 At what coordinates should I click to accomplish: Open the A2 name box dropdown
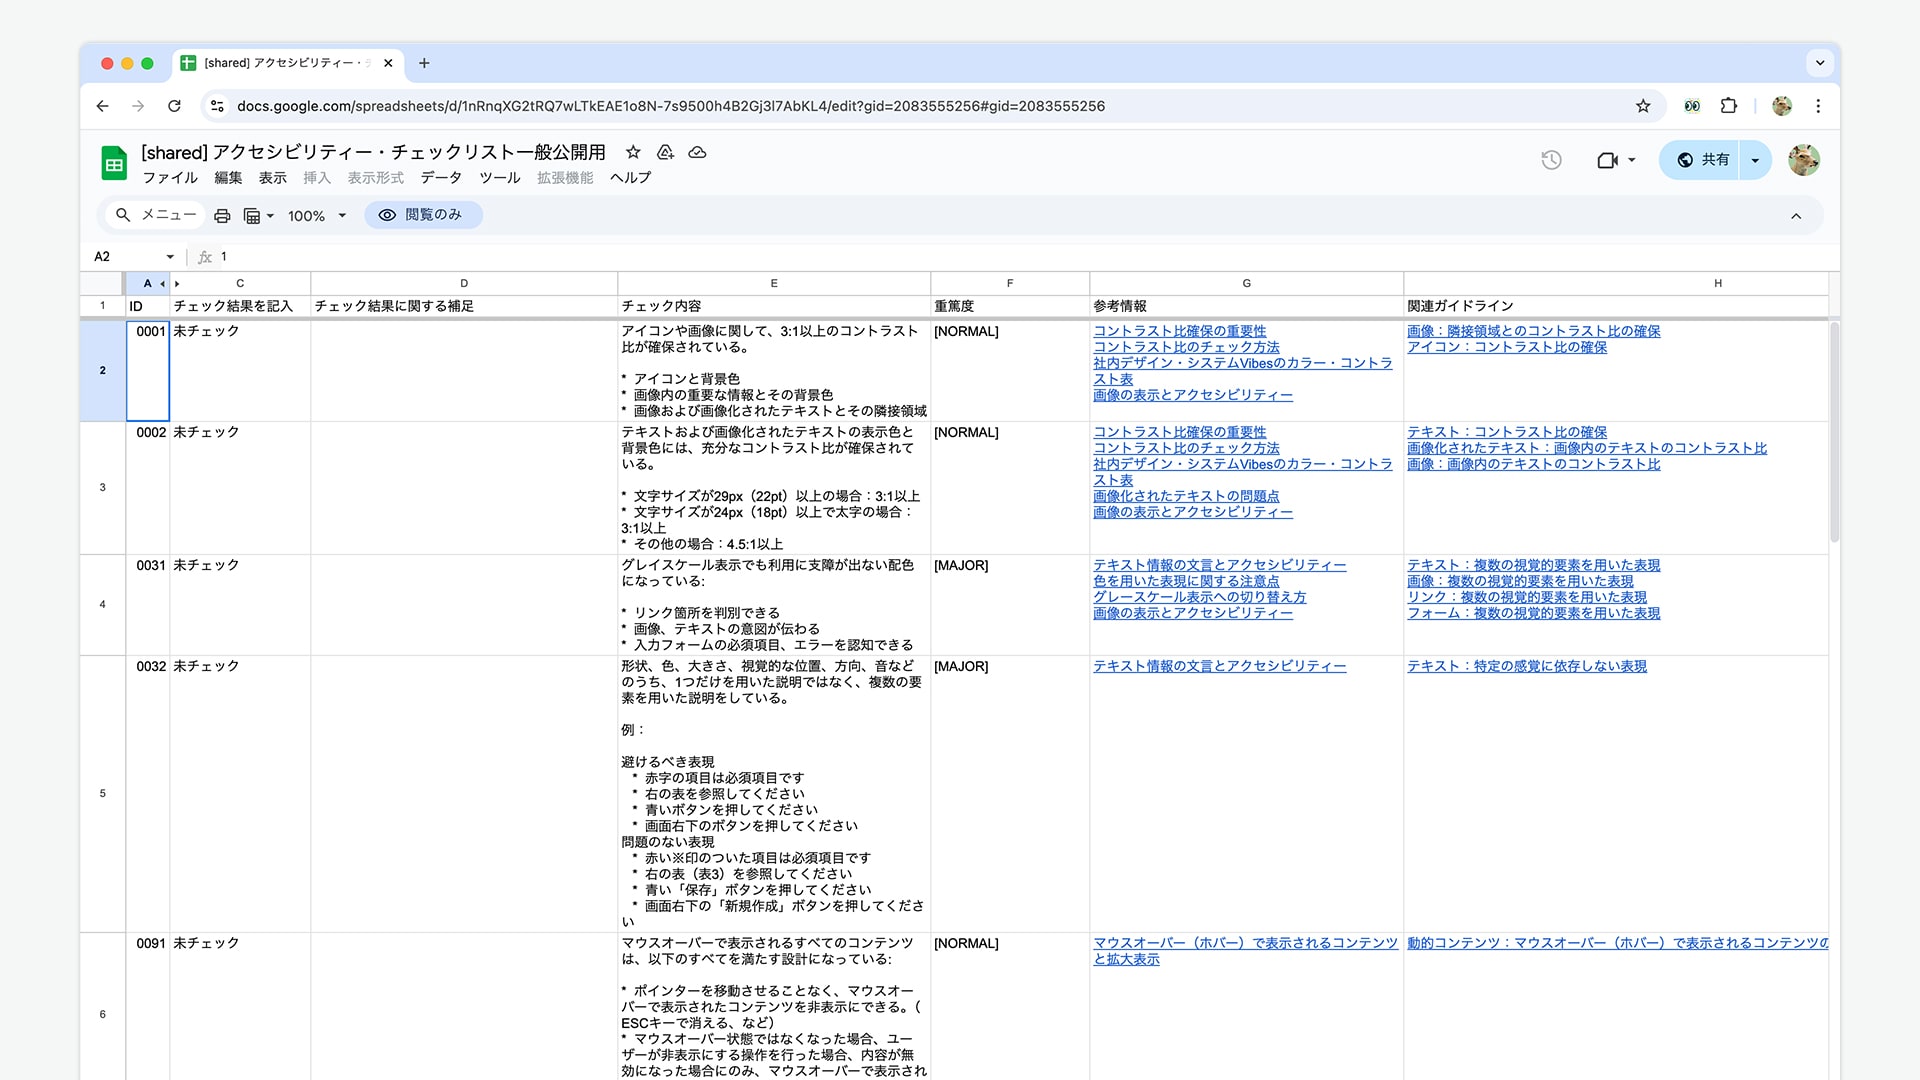click(169, 257)
